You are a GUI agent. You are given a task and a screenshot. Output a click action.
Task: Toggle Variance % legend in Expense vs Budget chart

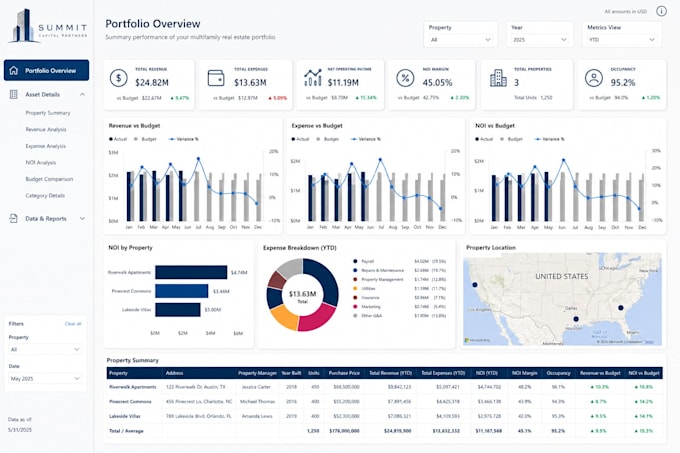[x=366, y=139]
